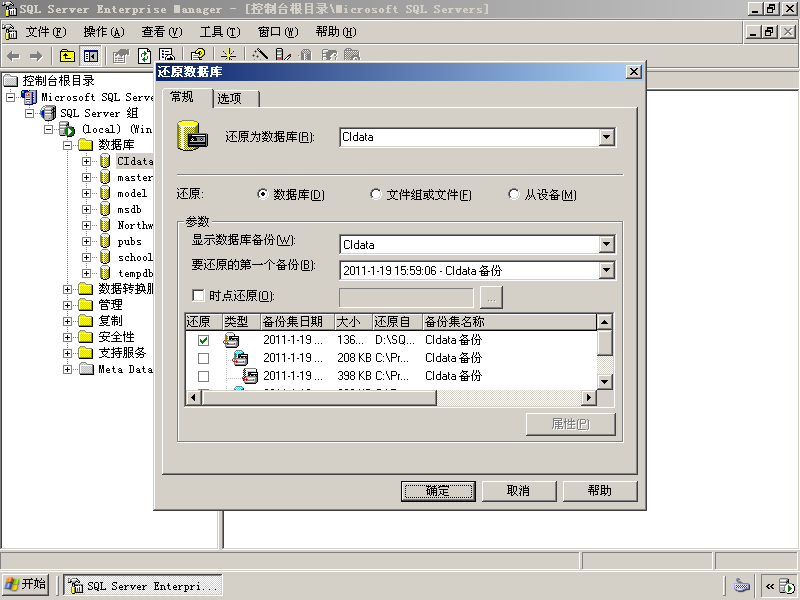The height and width of the screenshot is (600, 800).
Task: Click the Register server toolbar icon
Action: point(283,55)
